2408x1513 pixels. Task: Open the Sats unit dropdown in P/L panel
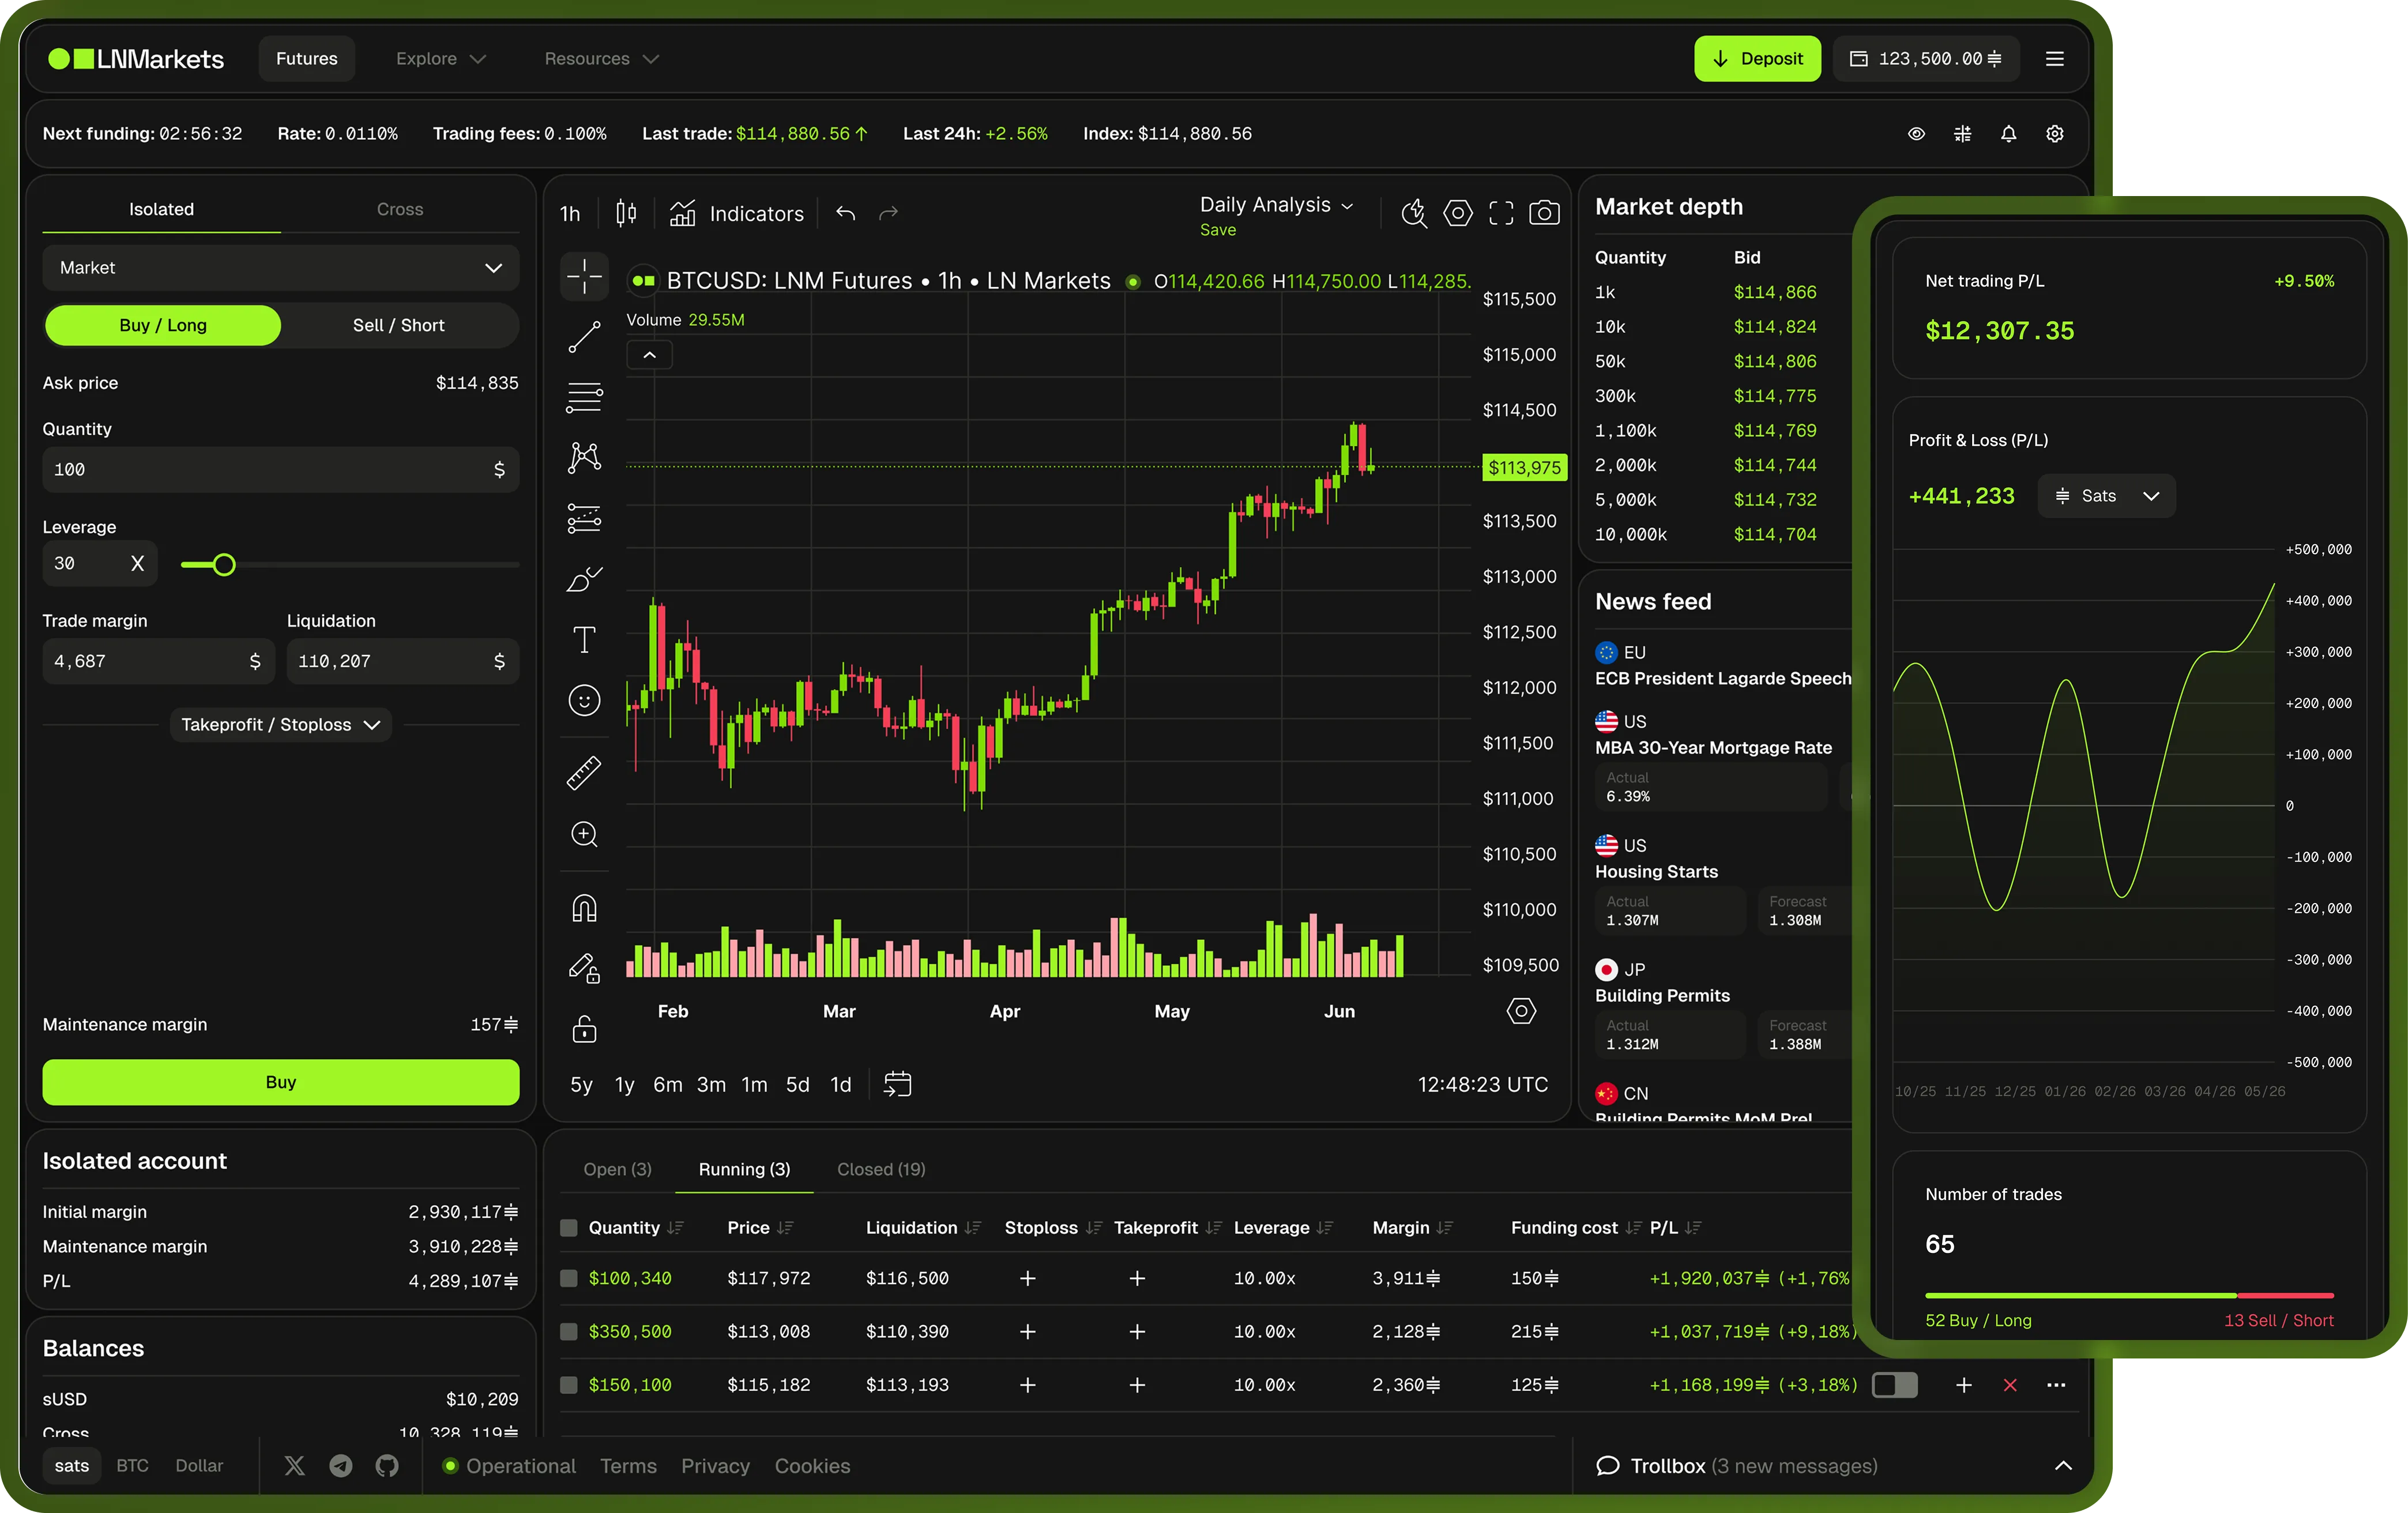point(2106,496)
